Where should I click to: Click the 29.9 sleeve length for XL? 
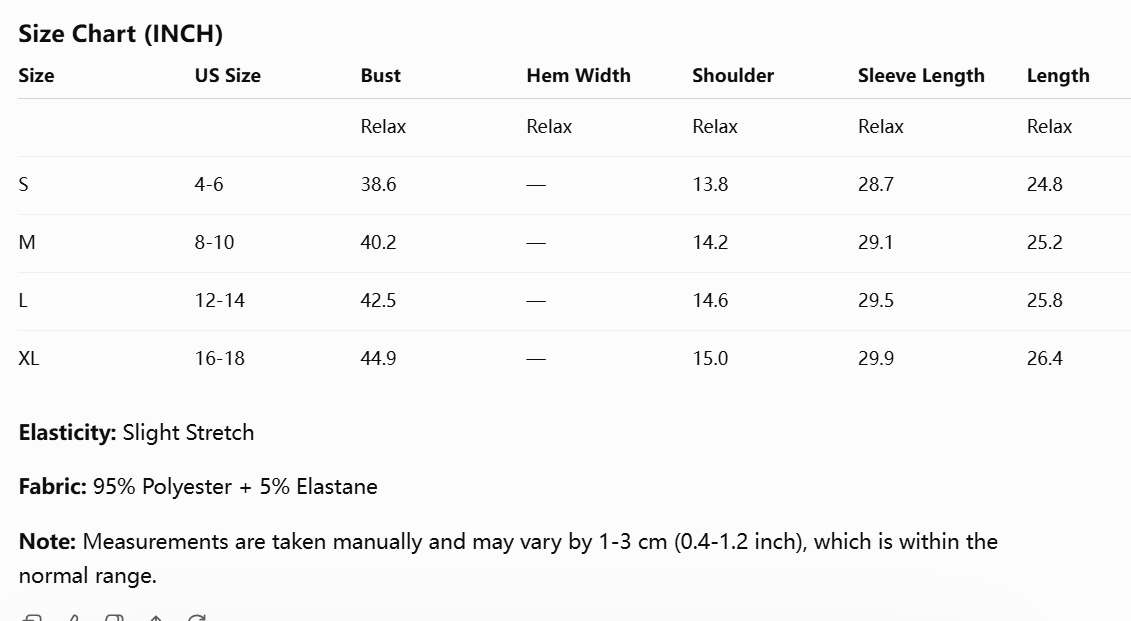(876, 358)
